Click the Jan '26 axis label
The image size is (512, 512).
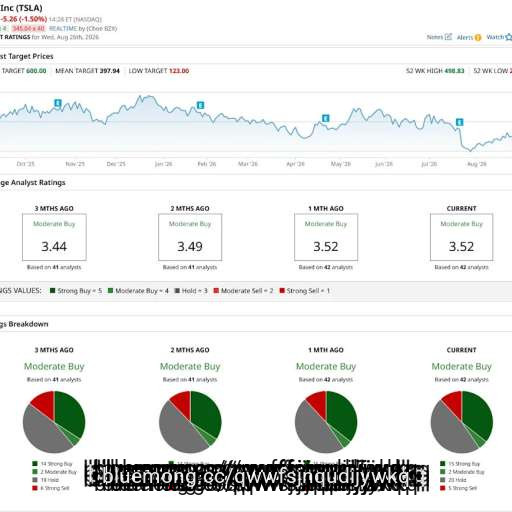[163, 164]
